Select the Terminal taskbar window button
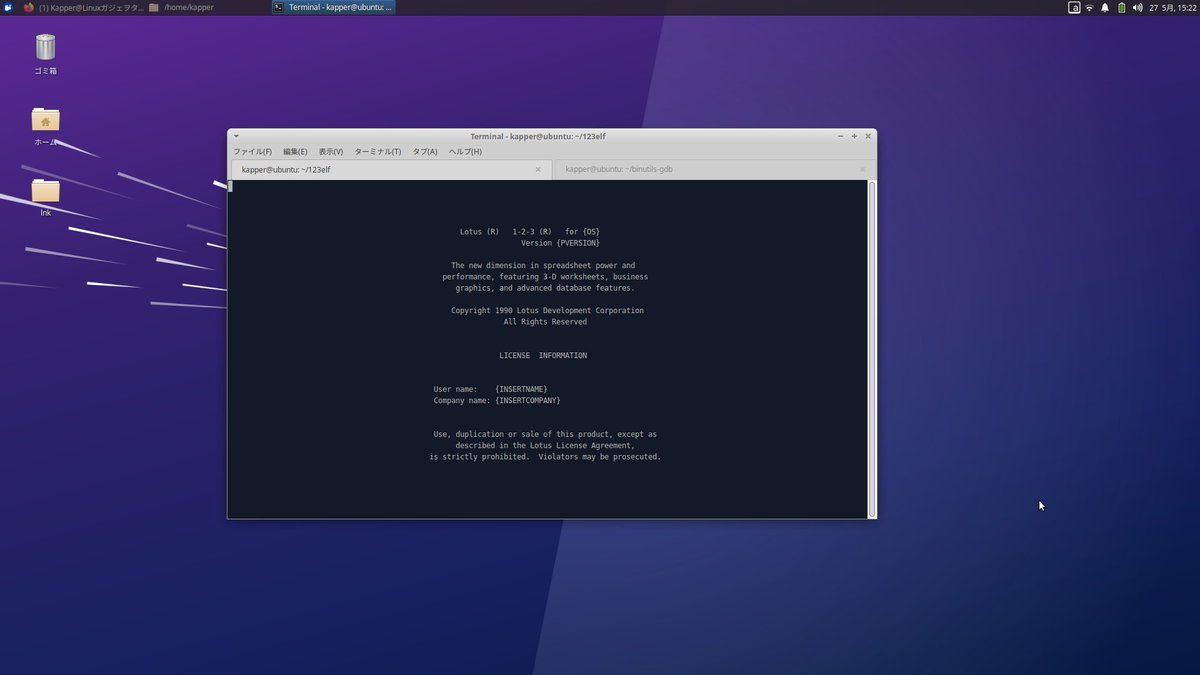Viewport: 1200px width, 675px height. click(x=333, y=7)
